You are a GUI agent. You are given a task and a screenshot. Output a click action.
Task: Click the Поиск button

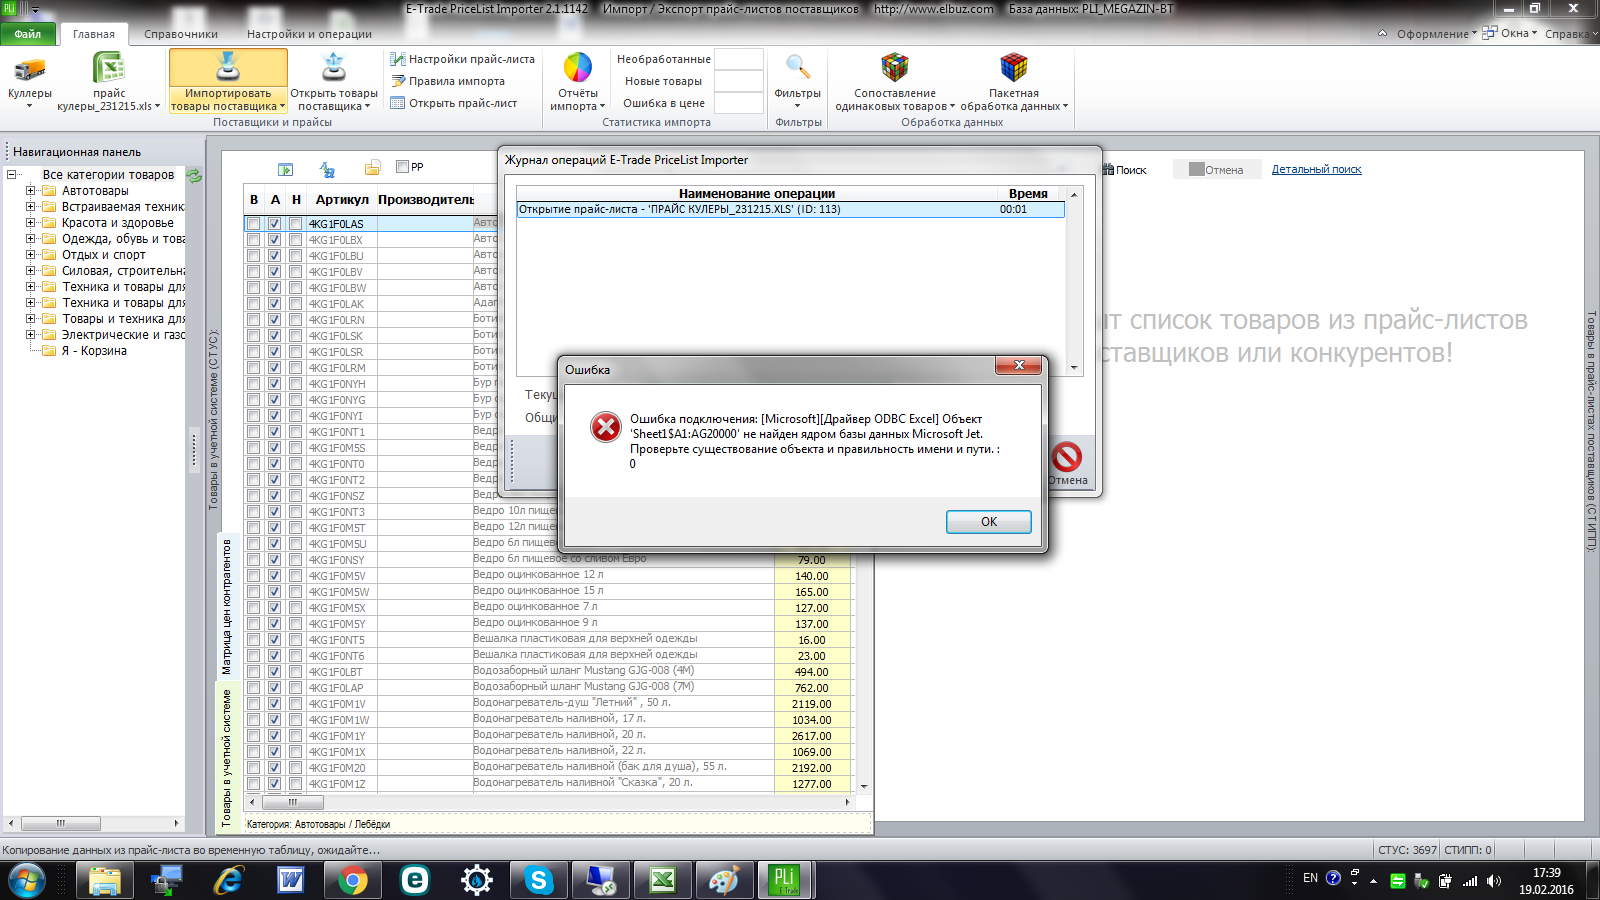[x=1125, y=170]
